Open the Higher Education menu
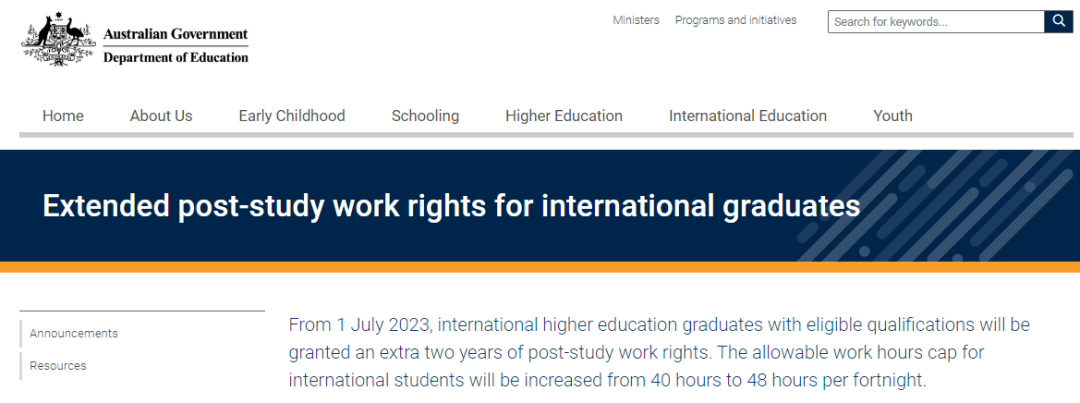Screen dimensions: 1080x403 (x=564, y=116)
